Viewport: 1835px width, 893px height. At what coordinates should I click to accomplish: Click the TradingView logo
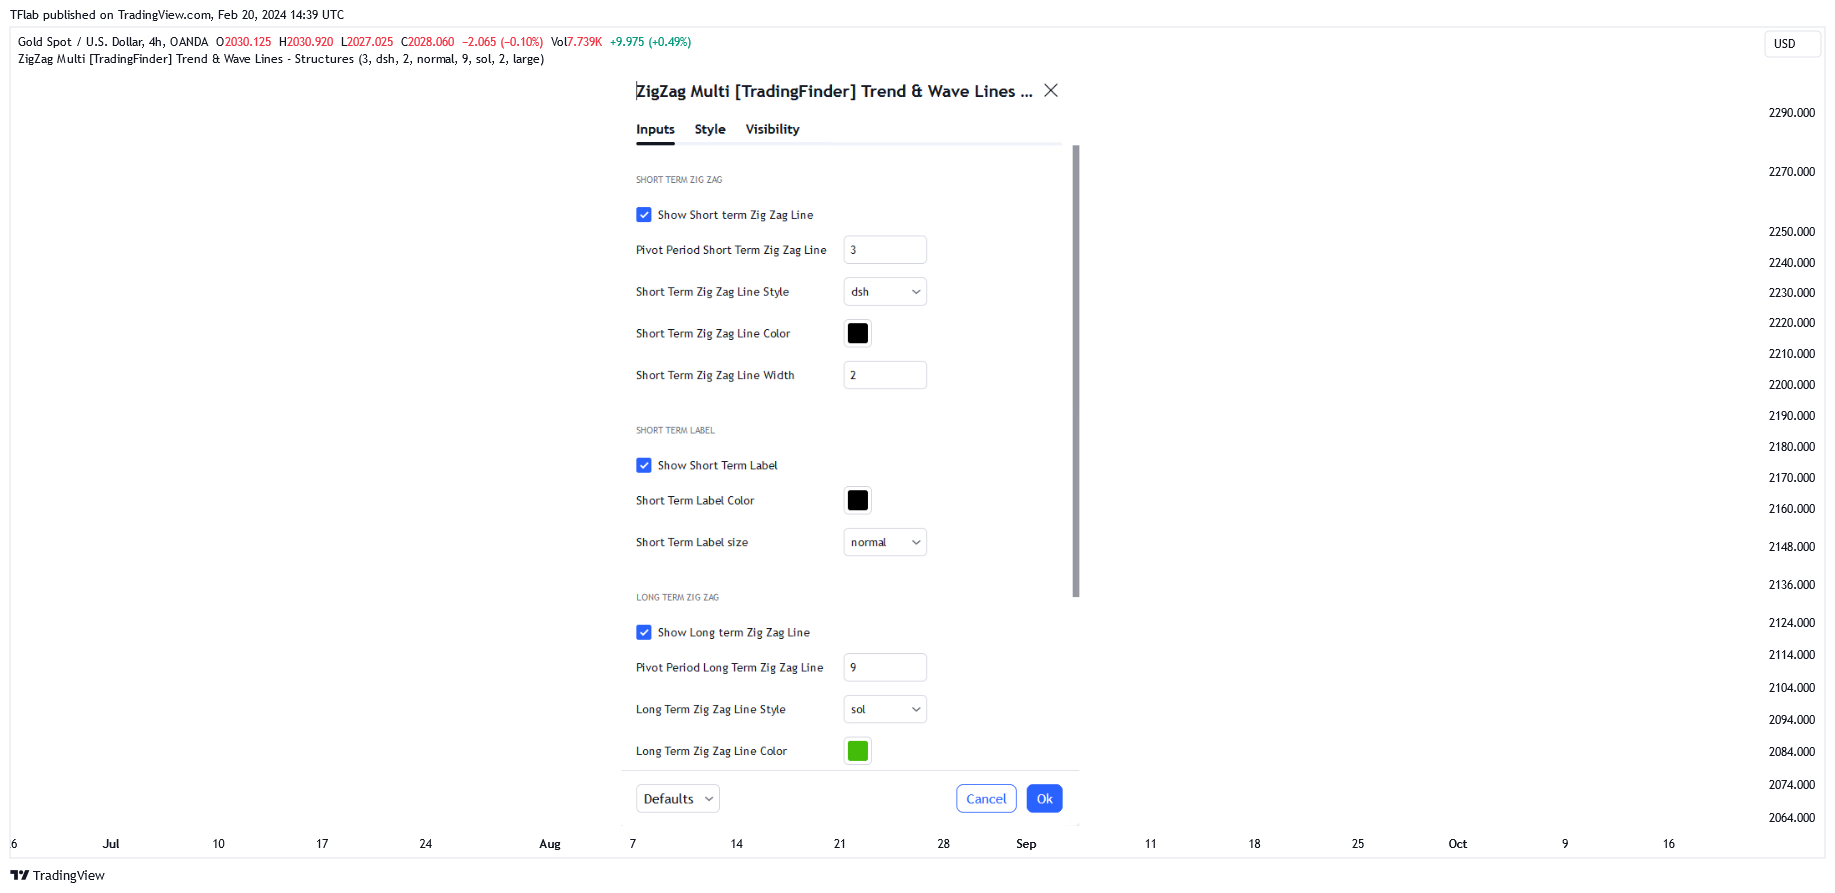coord(57,875)
